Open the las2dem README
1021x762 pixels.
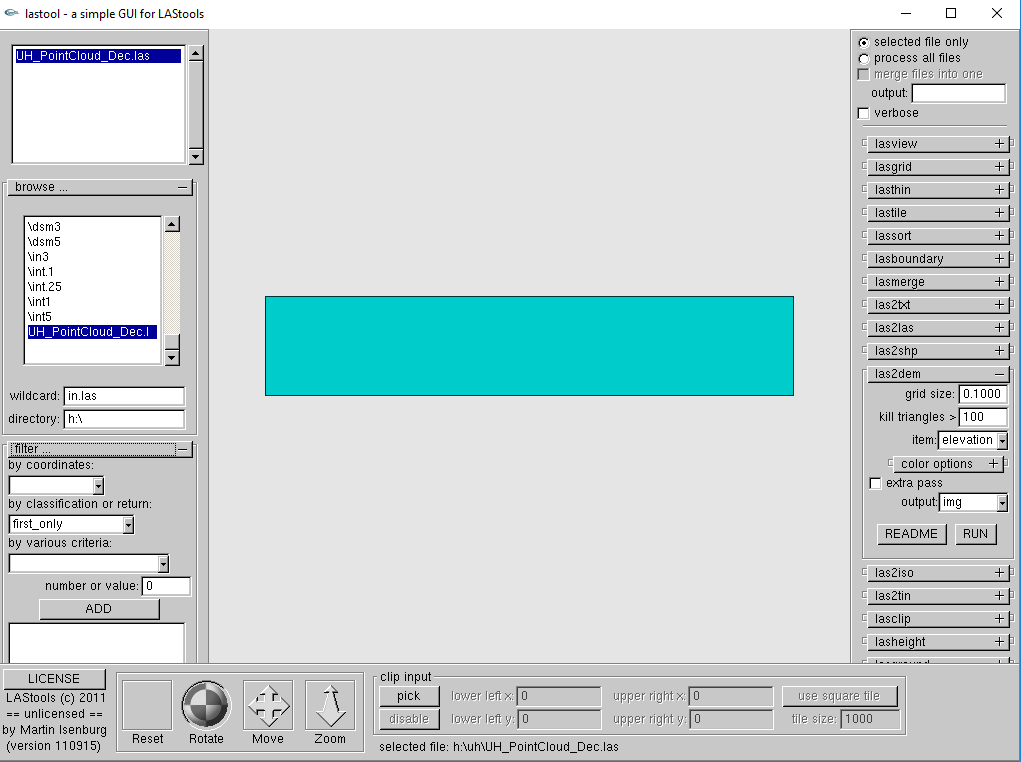pyautogui.click(x=911, y=534)
